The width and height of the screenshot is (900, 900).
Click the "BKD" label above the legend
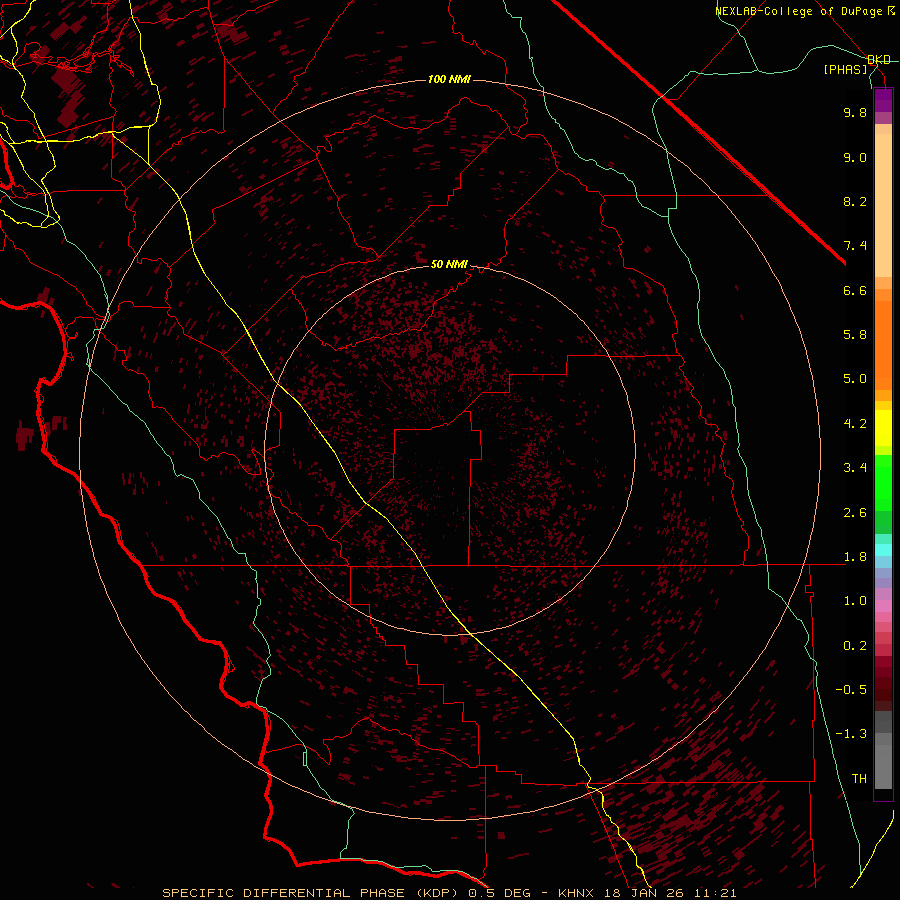tap(879, 60)
